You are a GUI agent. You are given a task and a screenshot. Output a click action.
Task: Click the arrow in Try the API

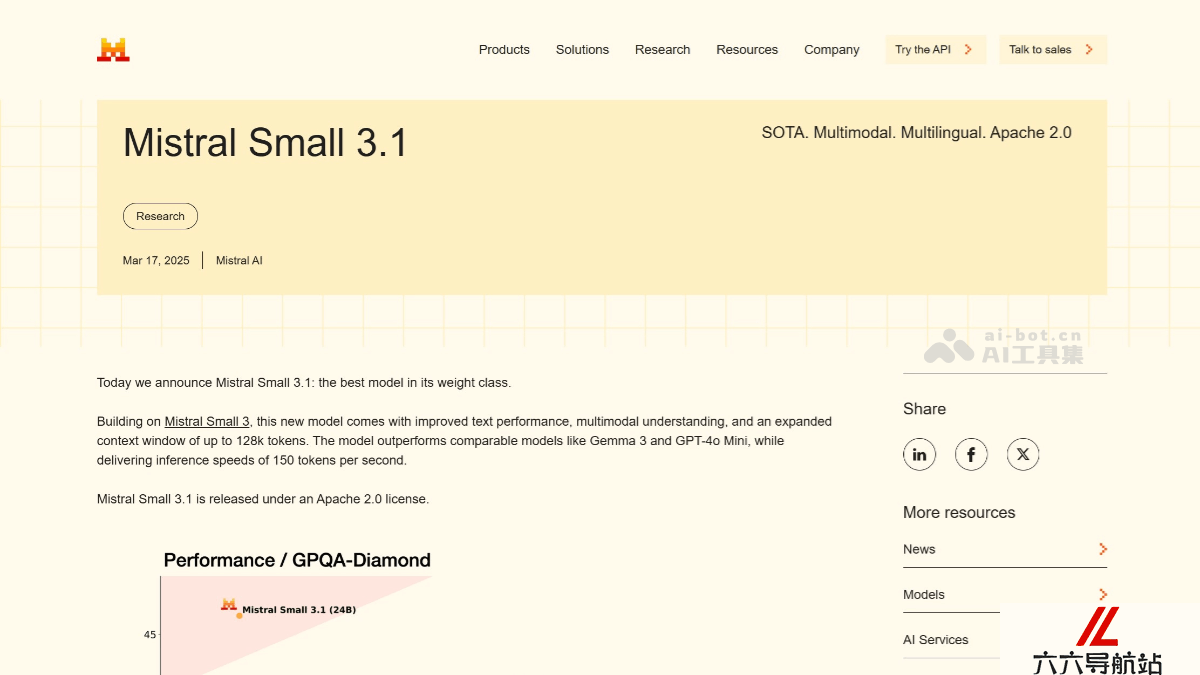[968, 49]
